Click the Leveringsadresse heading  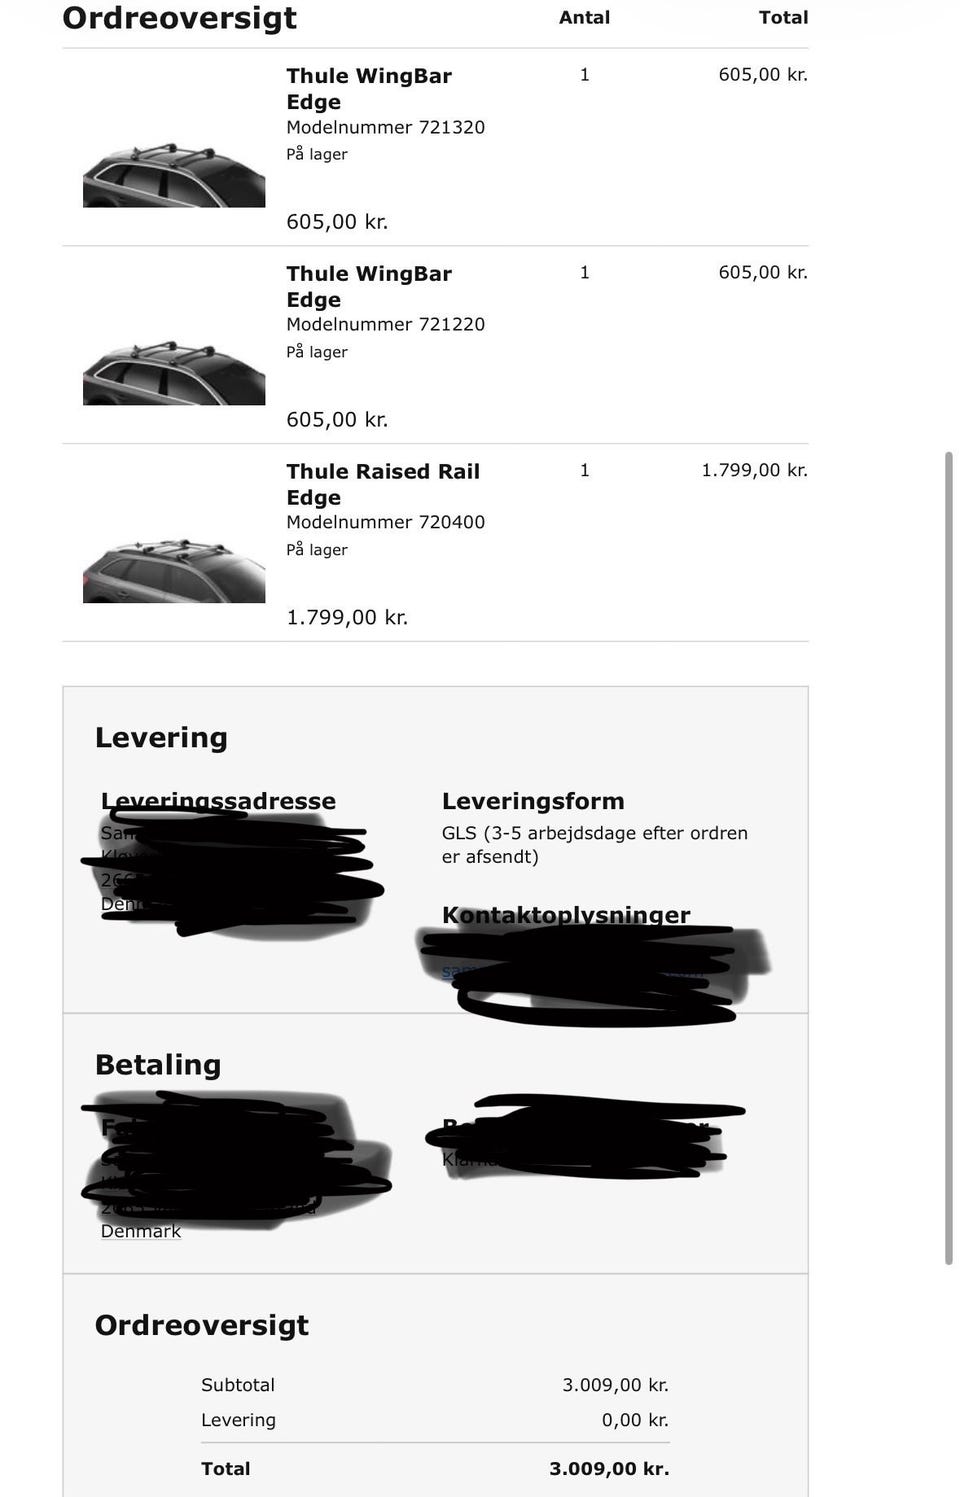218,801
